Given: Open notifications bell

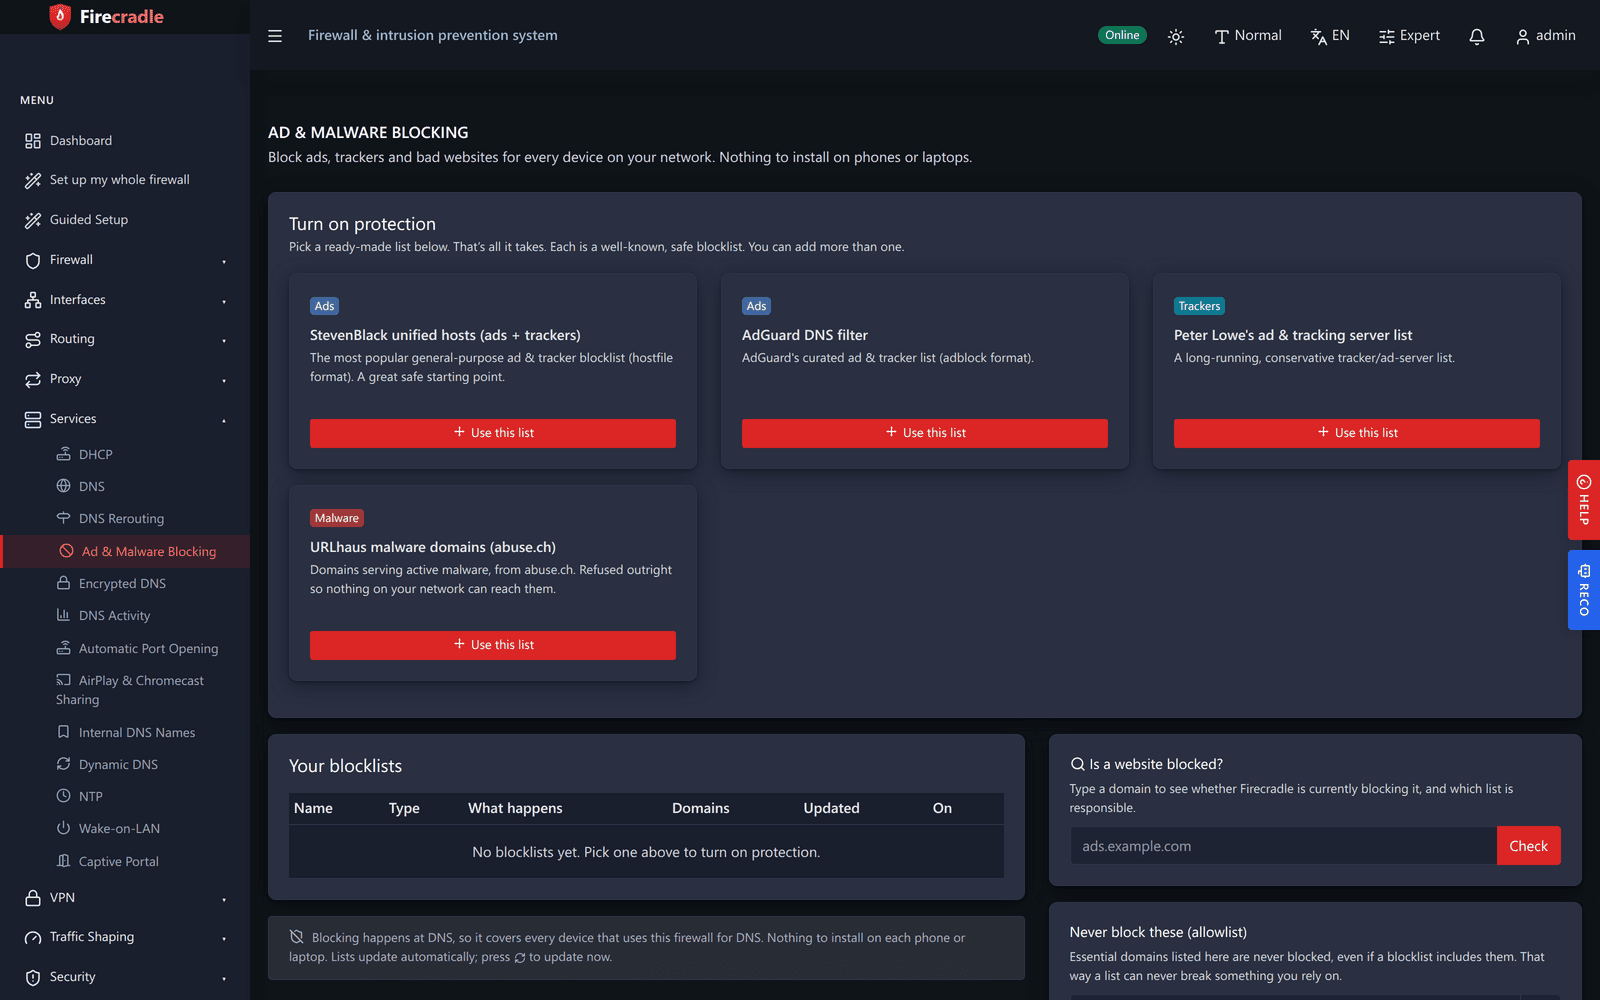Looking at the screenshot, I should click(x=1477, y=36).
